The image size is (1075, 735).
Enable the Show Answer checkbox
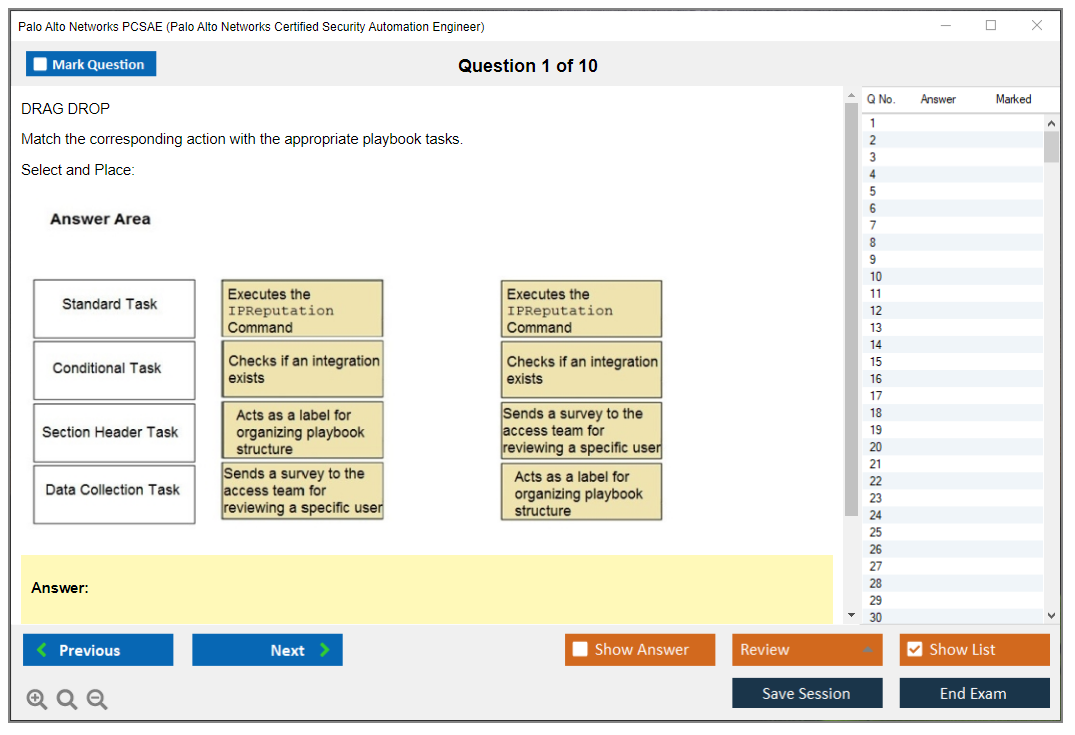[580, 649]
